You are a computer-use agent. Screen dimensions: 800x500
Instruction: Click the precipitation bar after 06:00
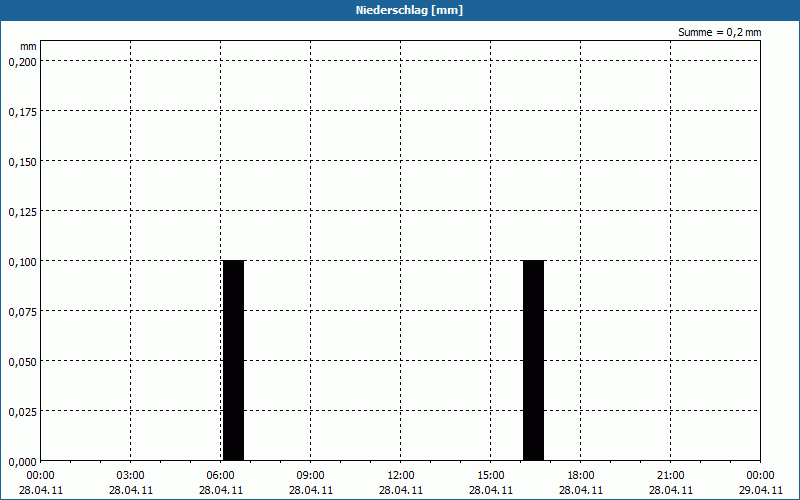(233, 360)
